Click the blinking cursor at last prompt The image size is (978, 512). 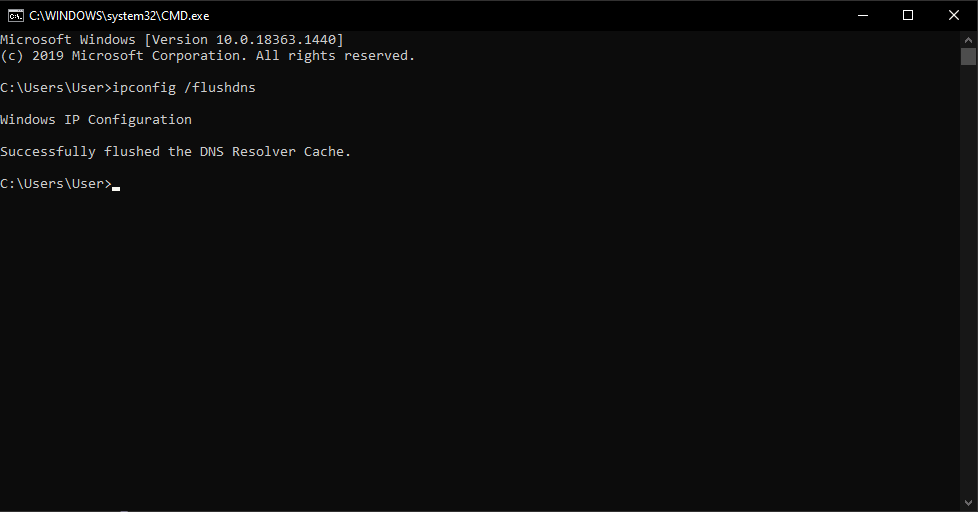[x=116, y=186]
